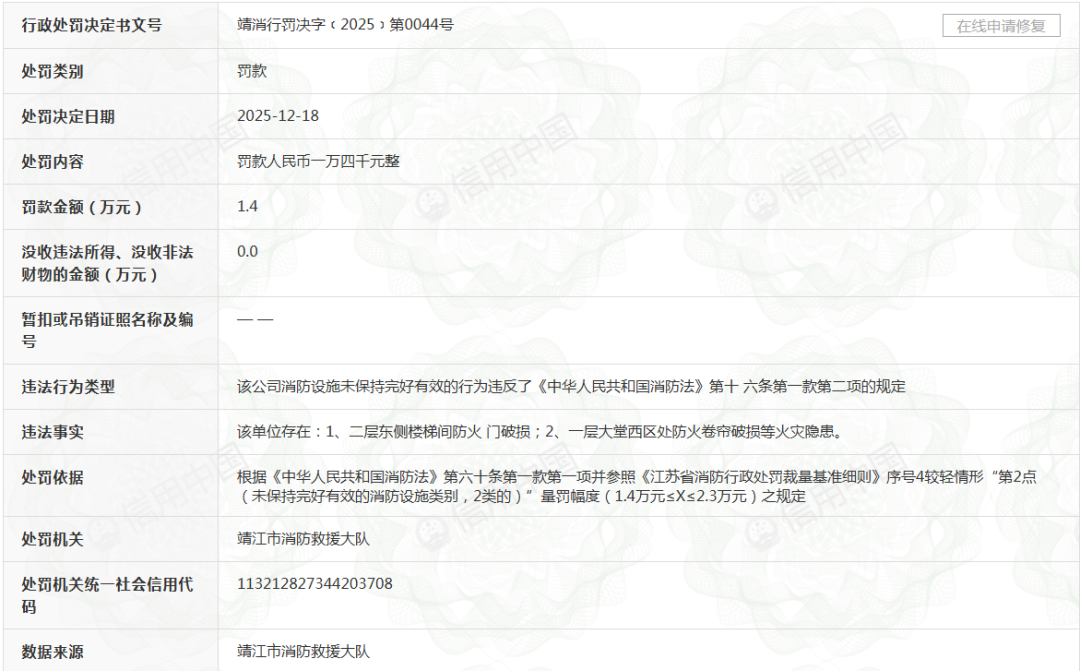The width and height of the screenshot is (1080, 671).
Task: Click the 处罚决定日期 label
Action: coord(68,116)
